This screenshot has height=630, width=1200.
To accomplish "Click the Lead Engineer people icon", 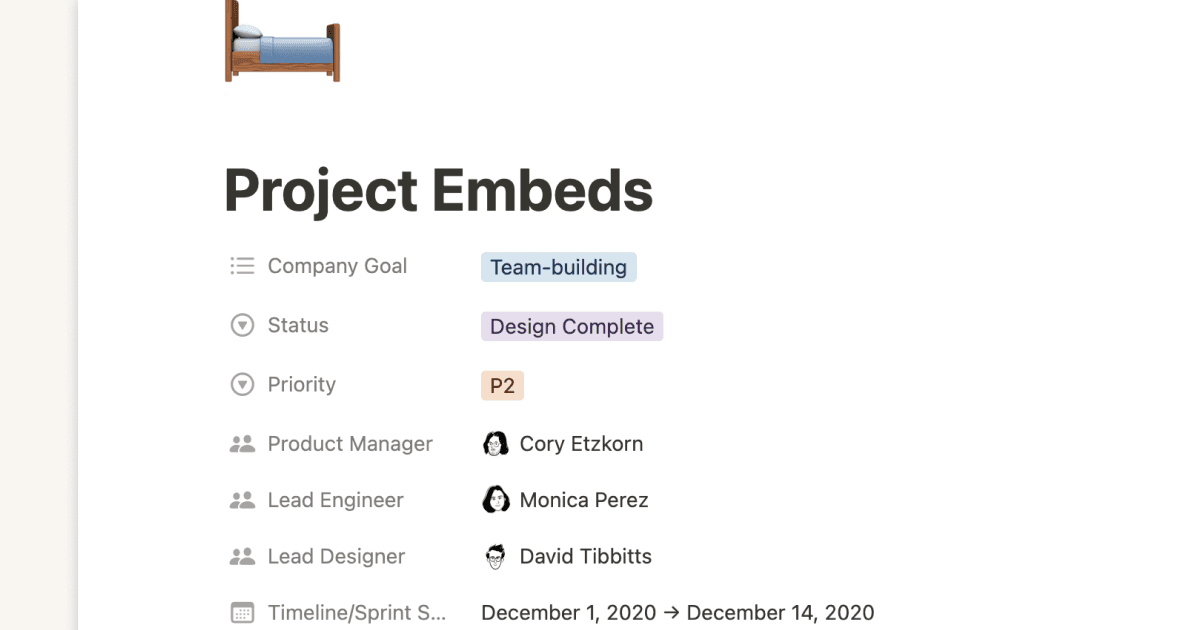I will (242, 499).
